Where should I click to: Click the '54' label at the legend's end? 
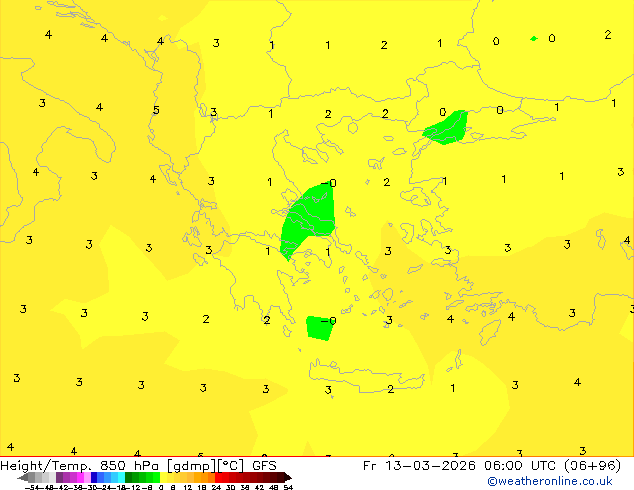click(288, 487)
